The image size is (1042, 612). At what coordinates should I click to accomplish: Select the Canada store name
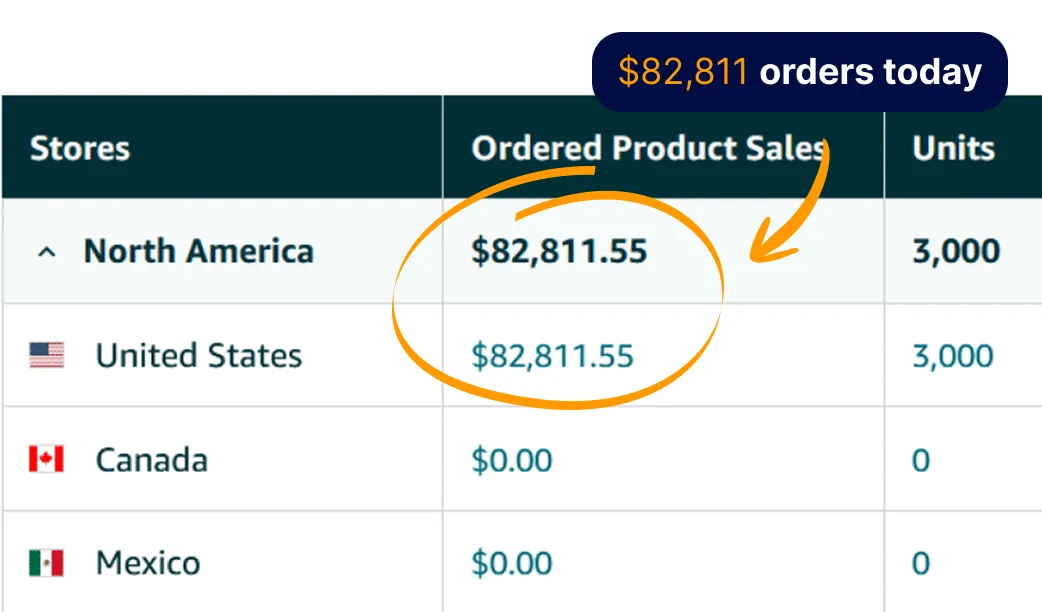152,460
